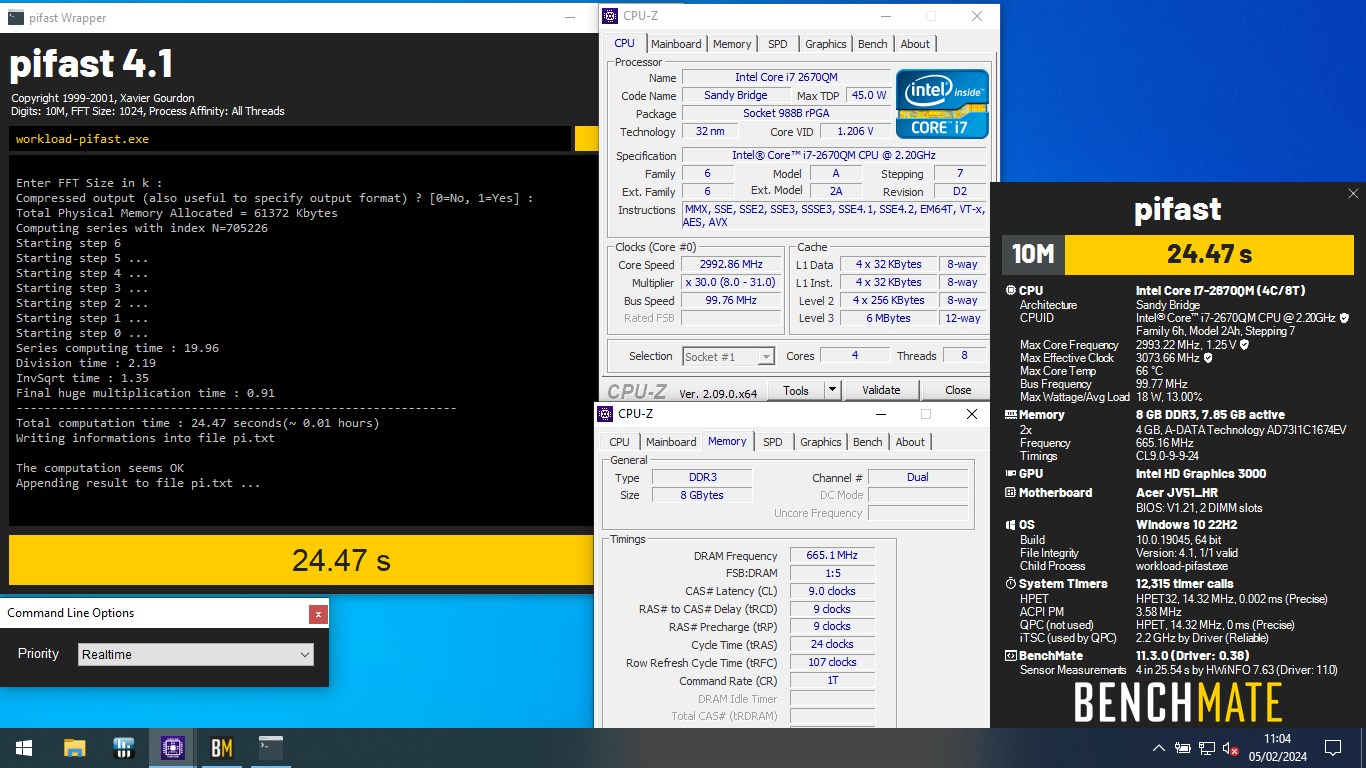
Task: Click the Command Rate value 1T
Action: [832, 681]
